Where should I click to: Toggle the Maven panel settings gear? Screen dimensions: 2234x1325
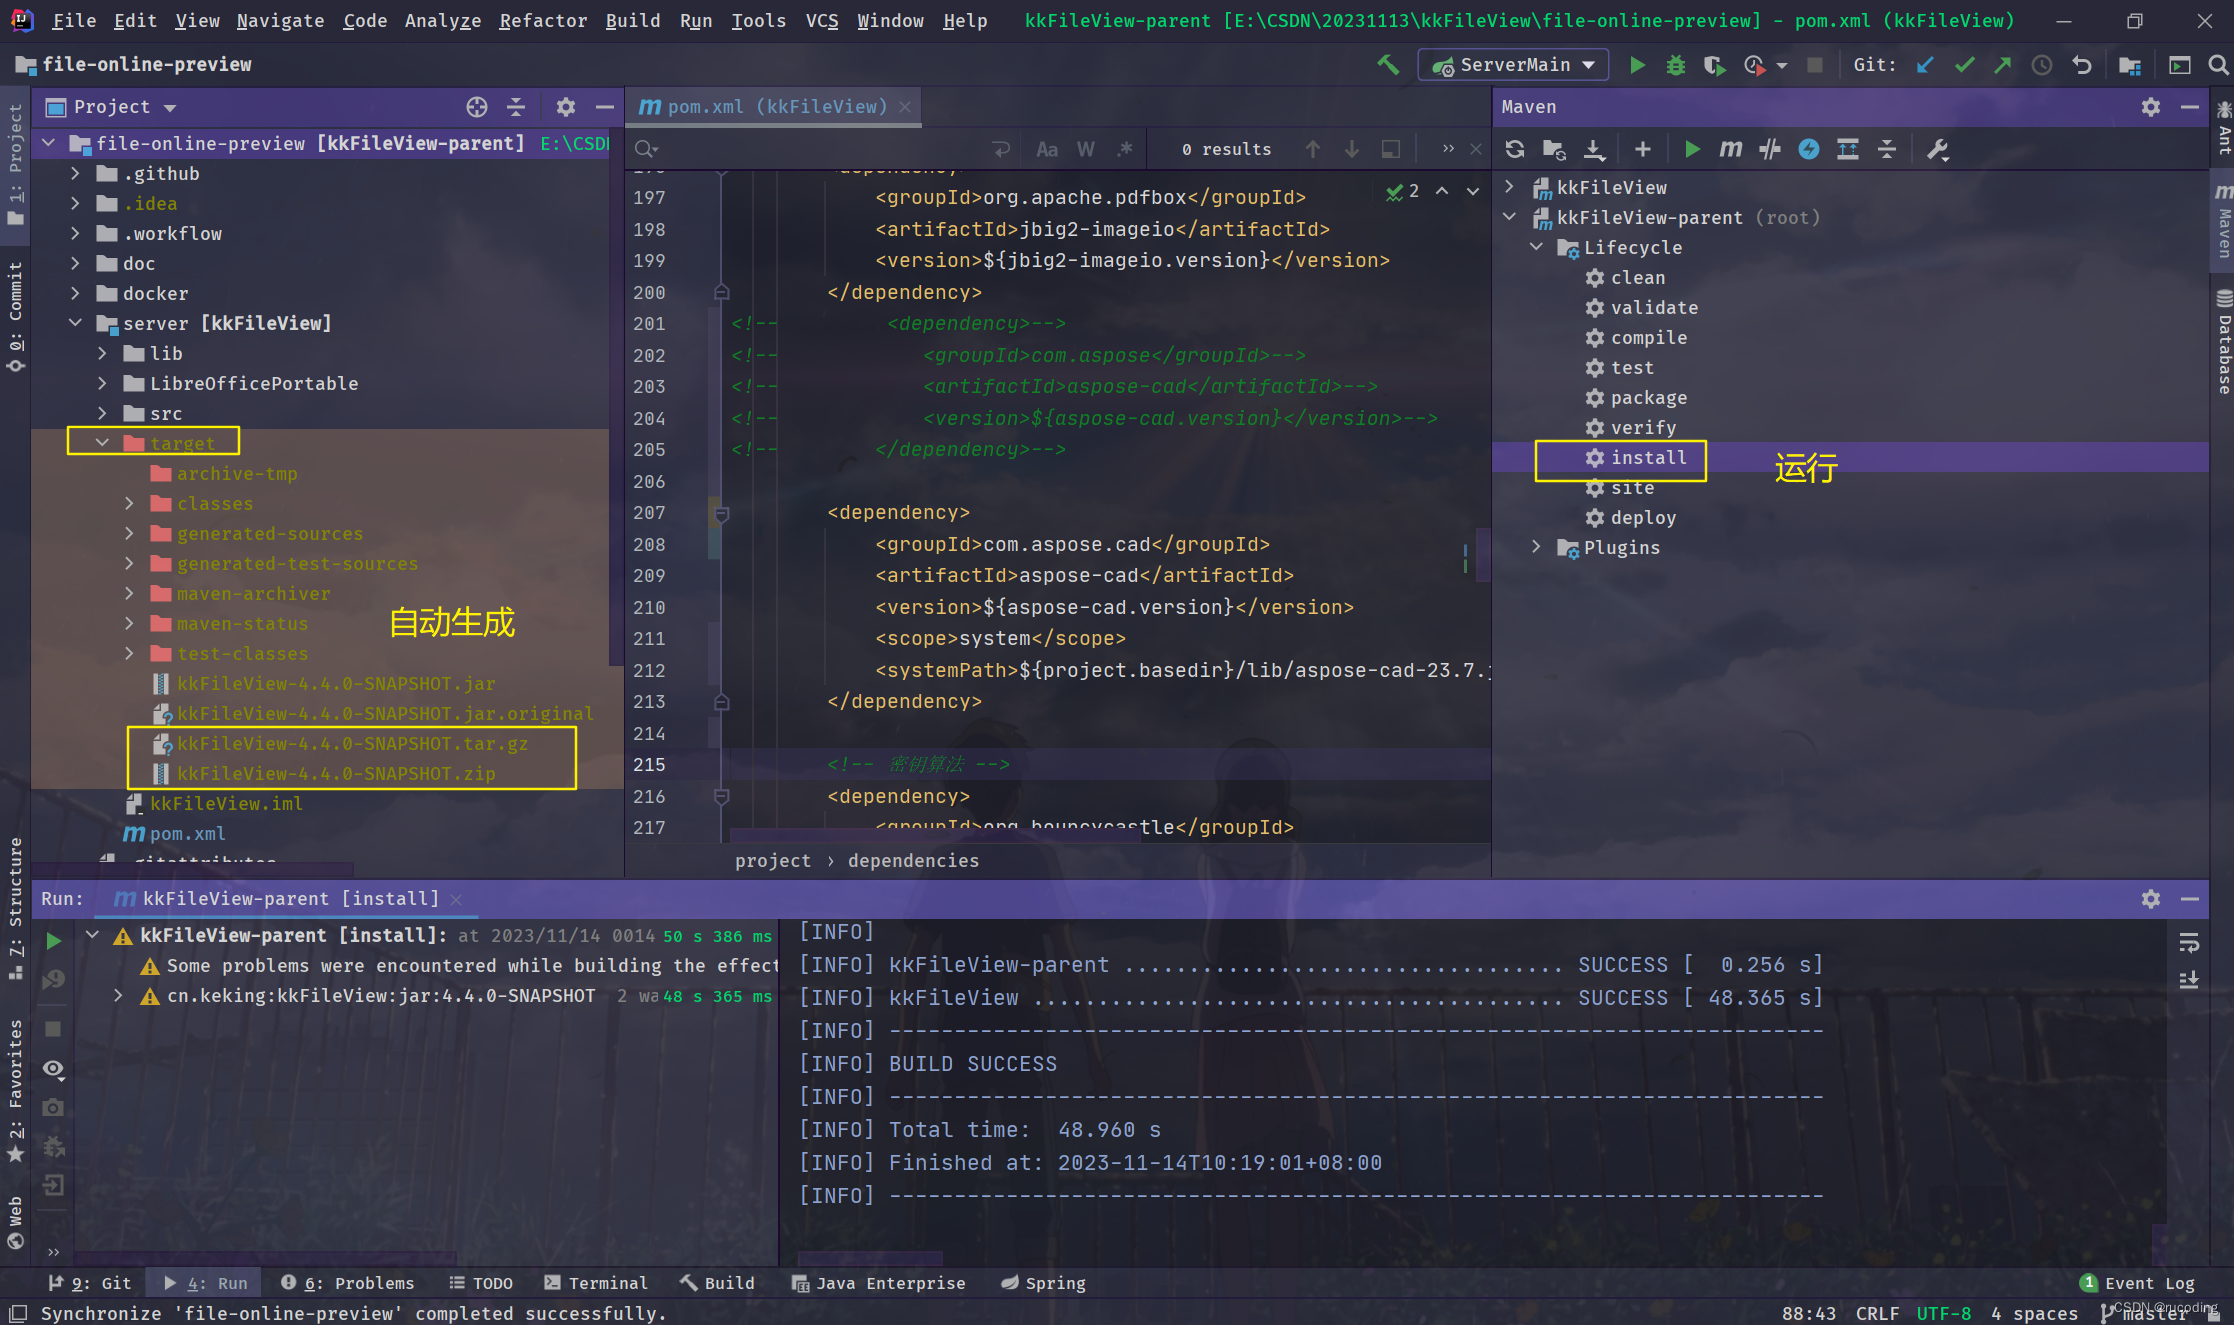pyautogui.click(x=2152, y=104)
